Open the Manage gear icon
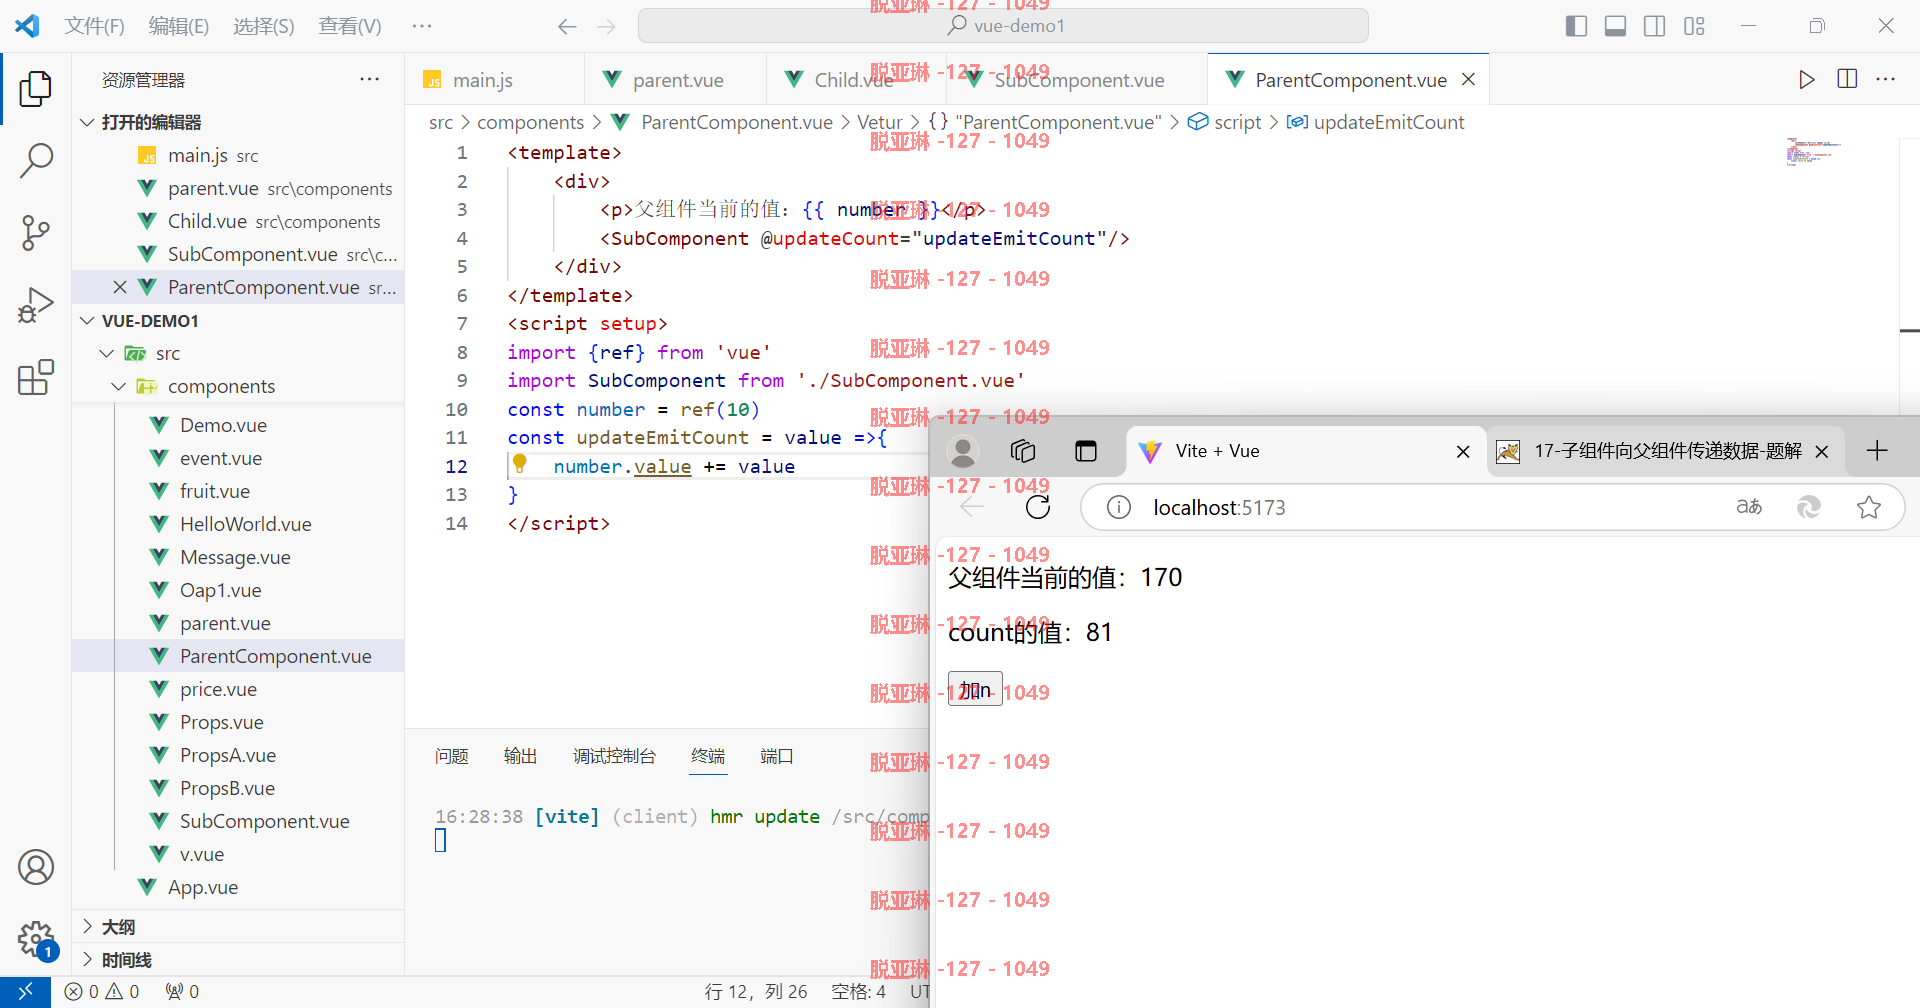This screenshot has height=1008, width=1920. point(36,939)
